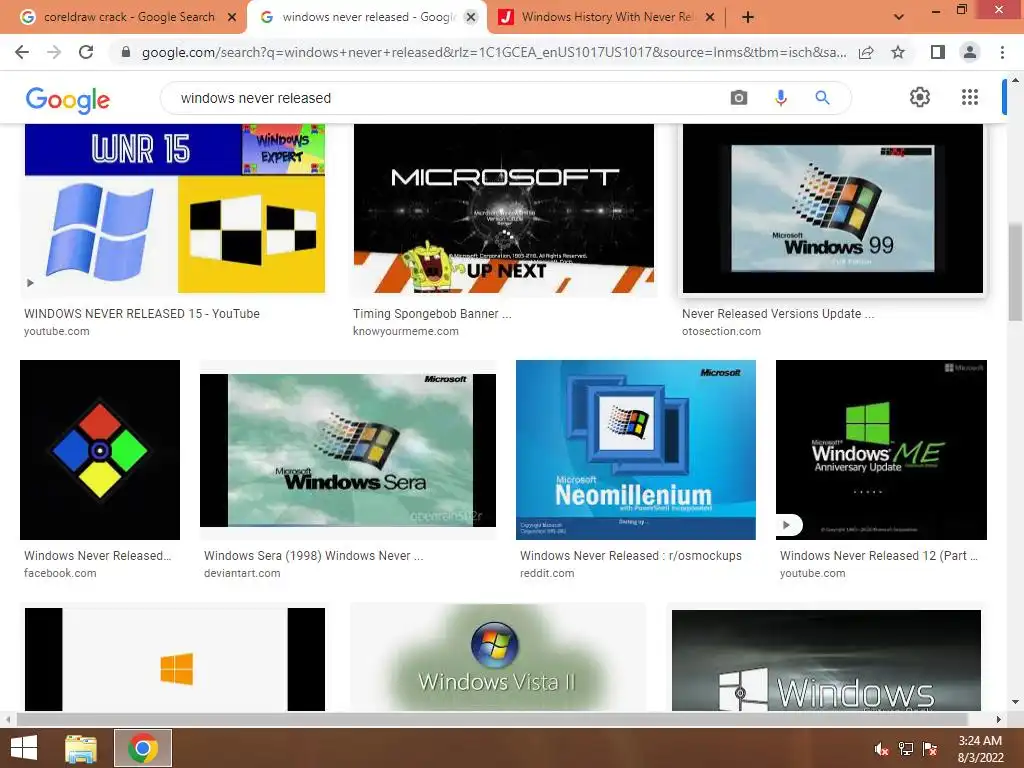Open File Explorer from taskbar
1024x768 pixels.
(x=81, y=748)
